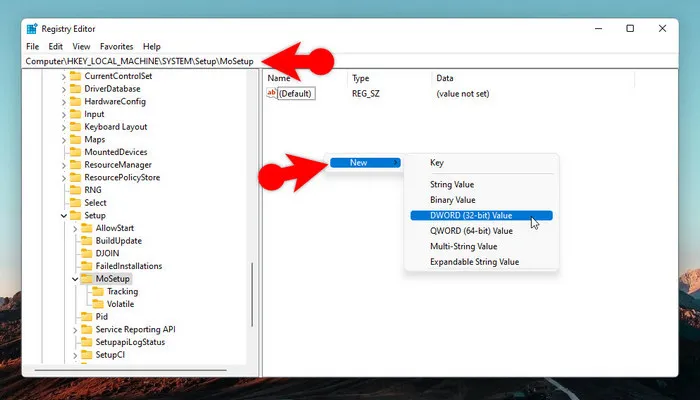
Task: Expand the AllowStart tree node
Action: 77,228
